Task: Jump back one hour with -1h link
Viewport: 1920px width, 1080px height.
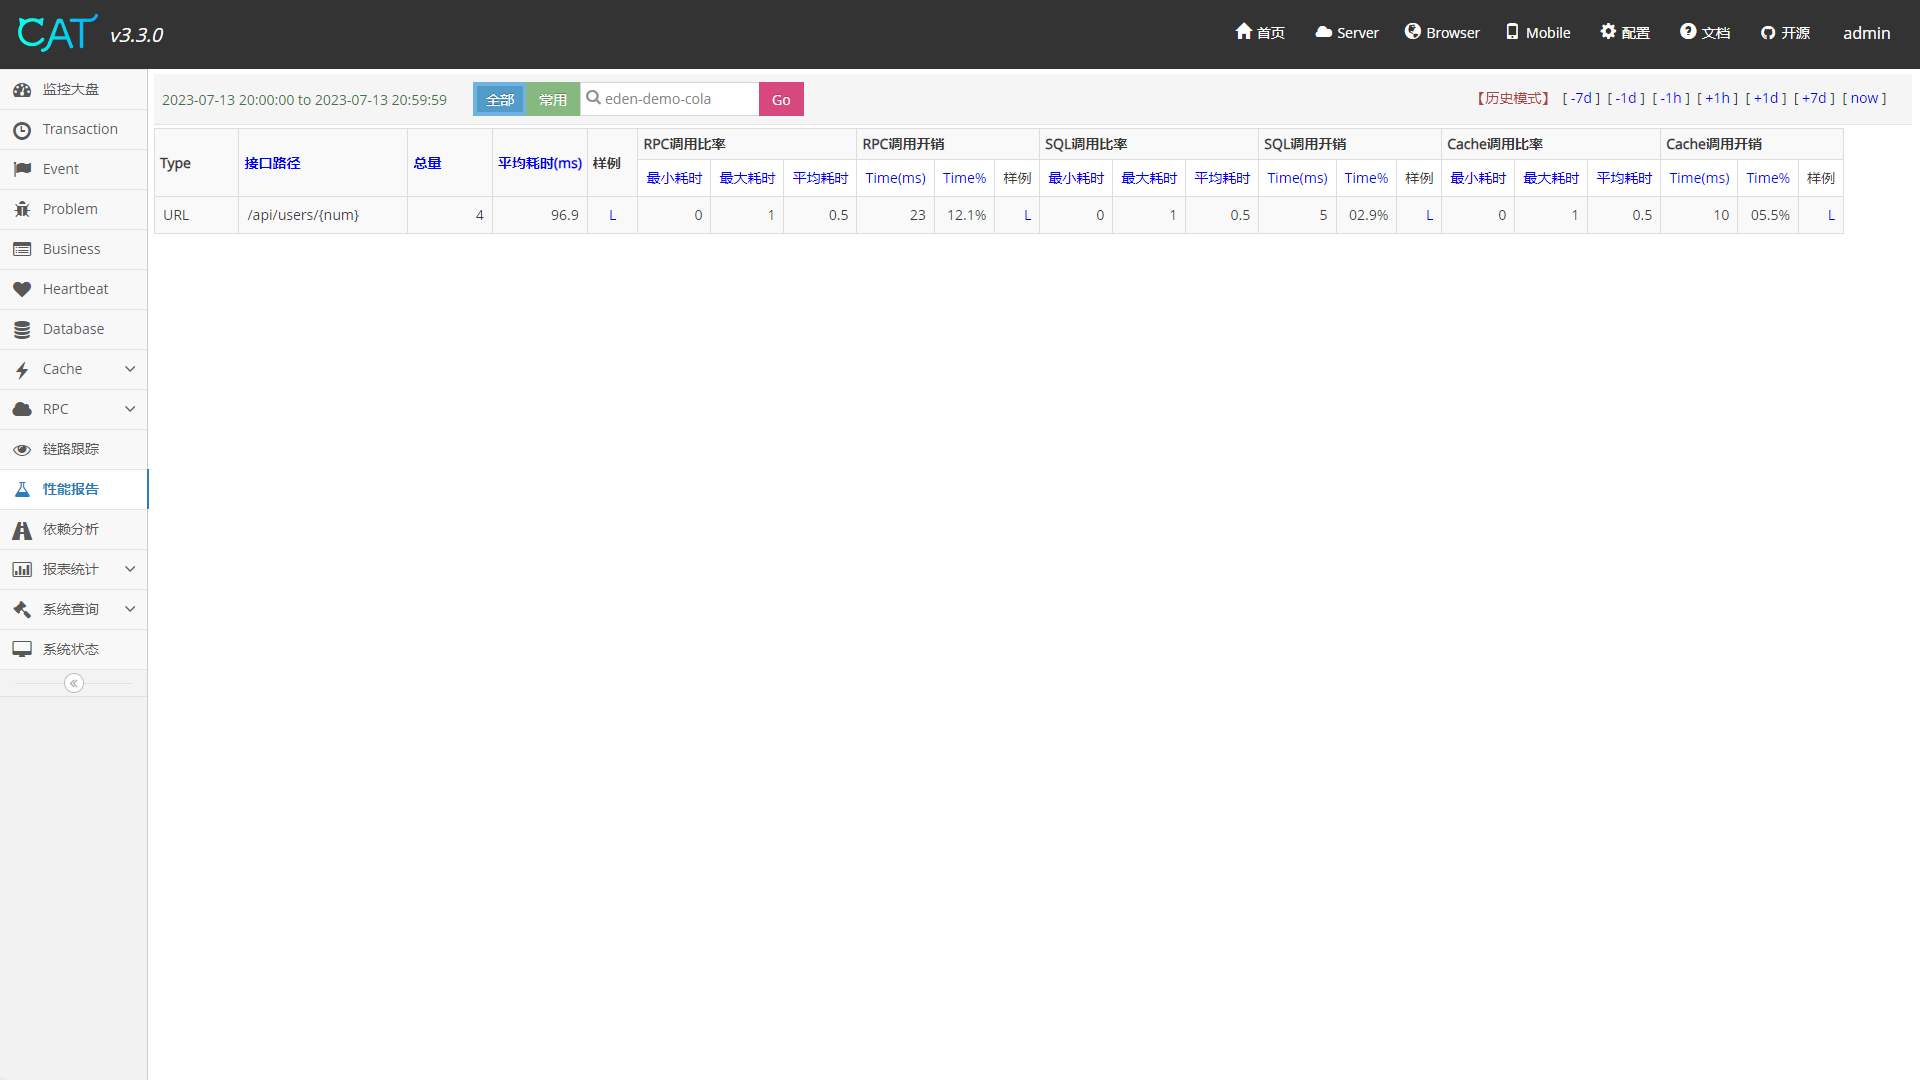Action: pyautogui.click(x=1671, y=98)
